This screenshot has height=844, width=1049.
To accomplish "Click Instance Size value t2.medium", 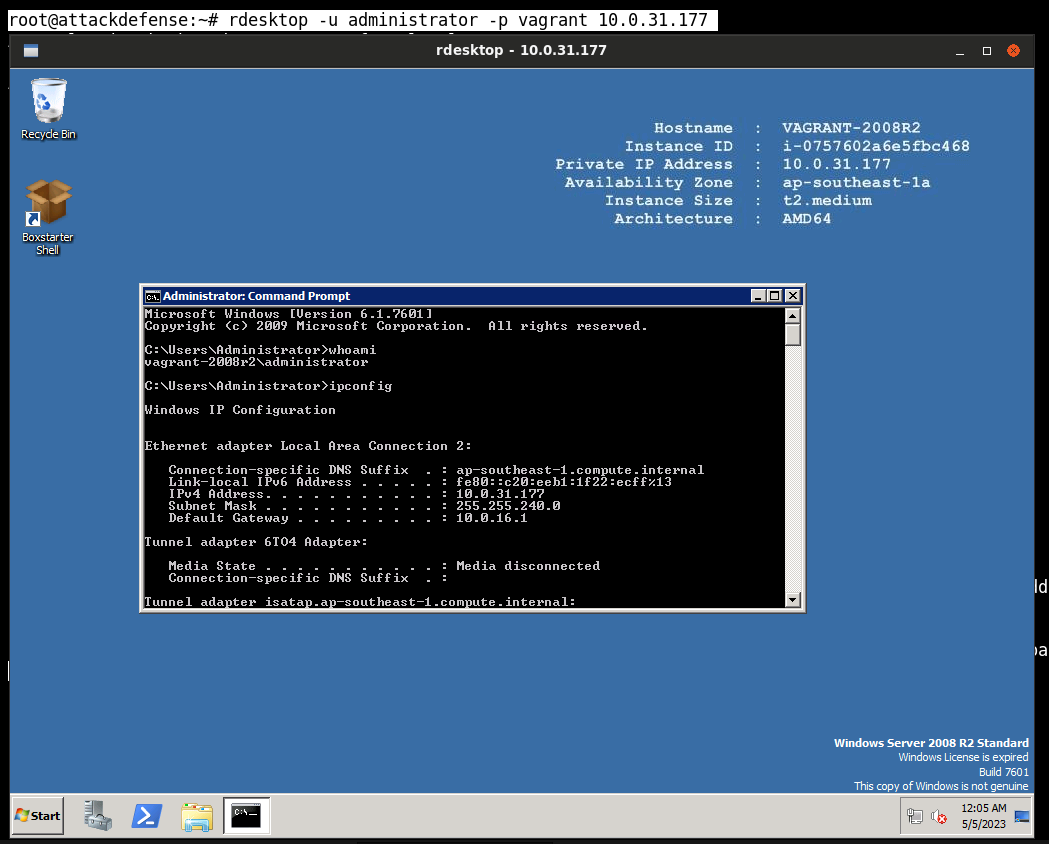I will pyautogui.click(x=828, y=201).
